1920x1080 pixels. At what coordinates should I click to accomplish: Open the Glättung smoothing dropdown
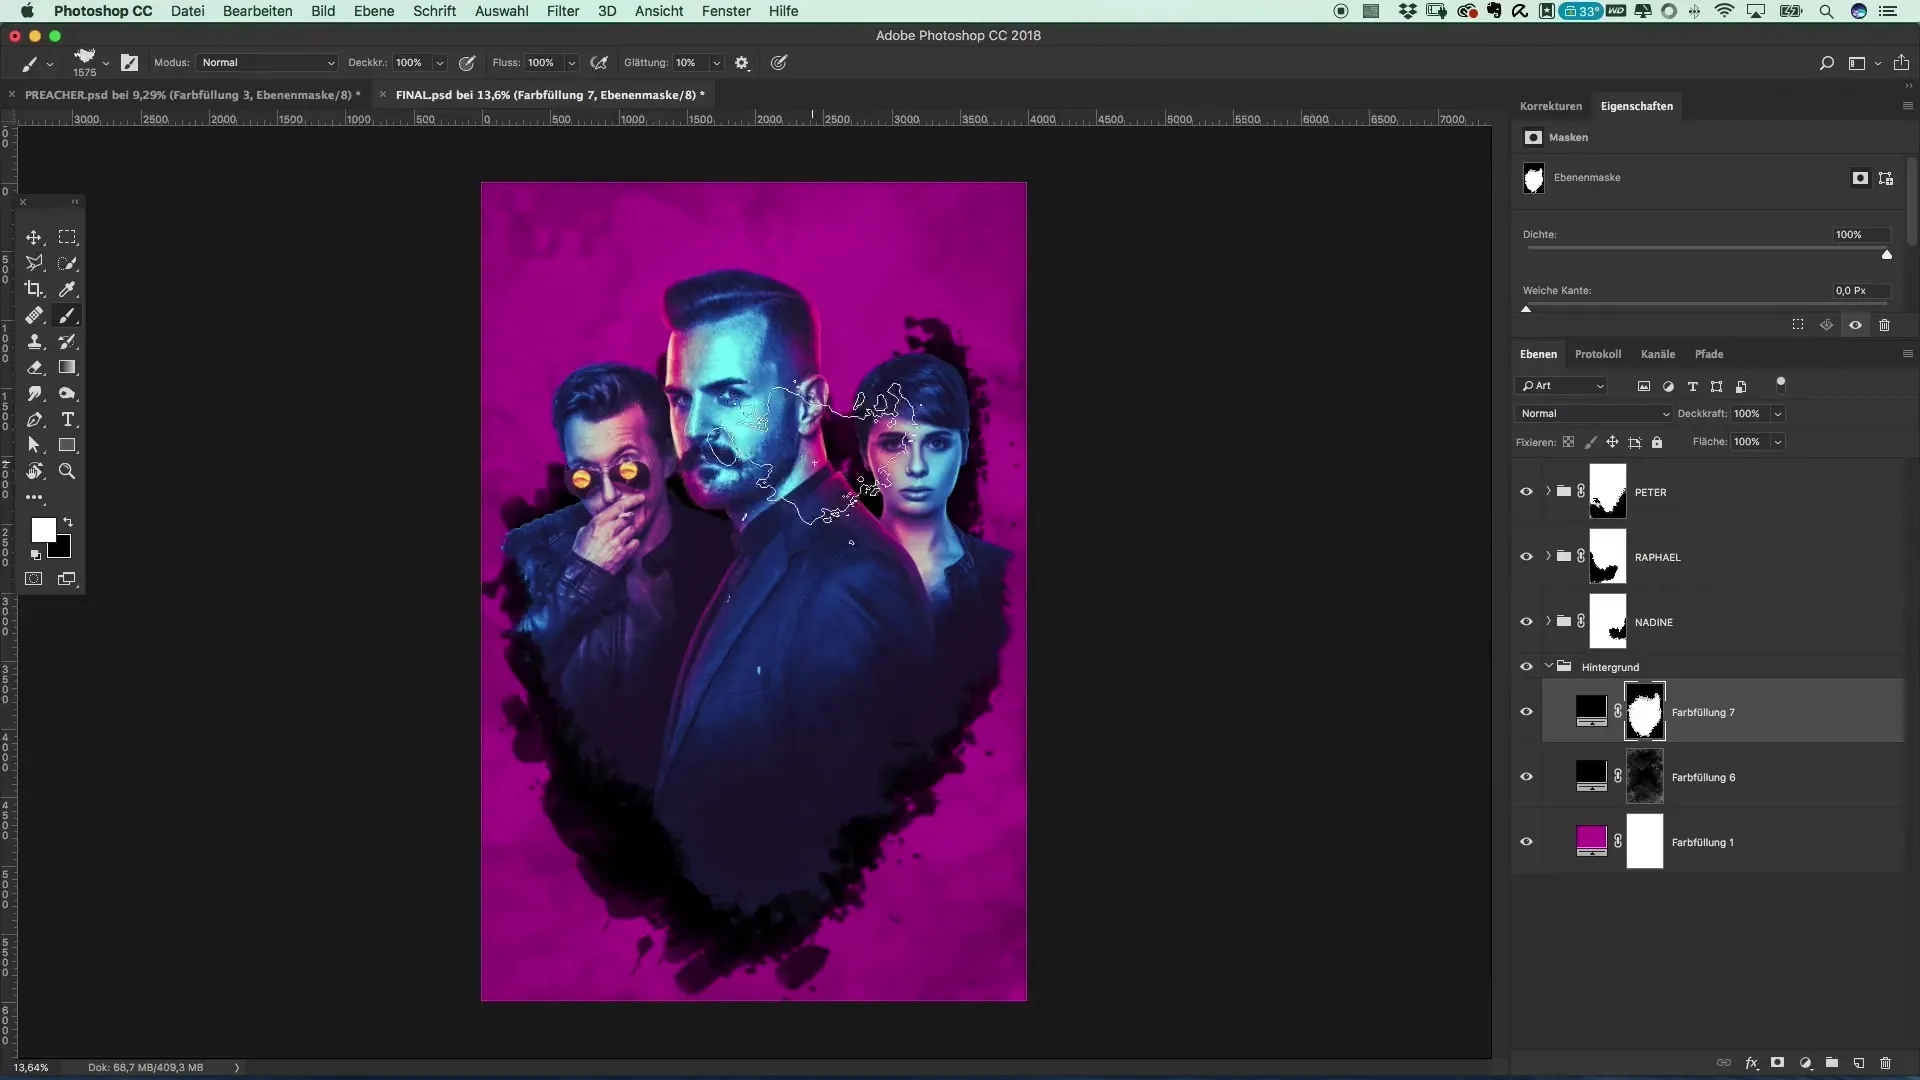click(x=716, y=62)
